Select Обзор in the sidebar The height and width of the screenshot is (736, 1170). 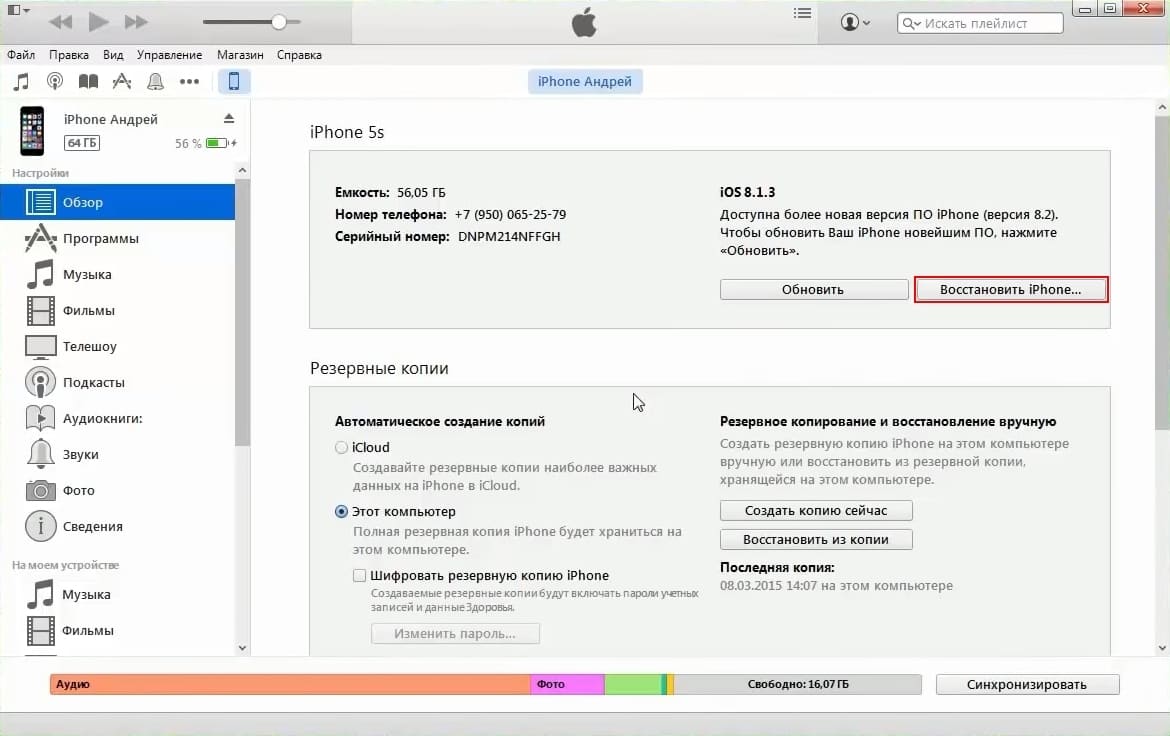pyautogui.click(x=117, y=202)
